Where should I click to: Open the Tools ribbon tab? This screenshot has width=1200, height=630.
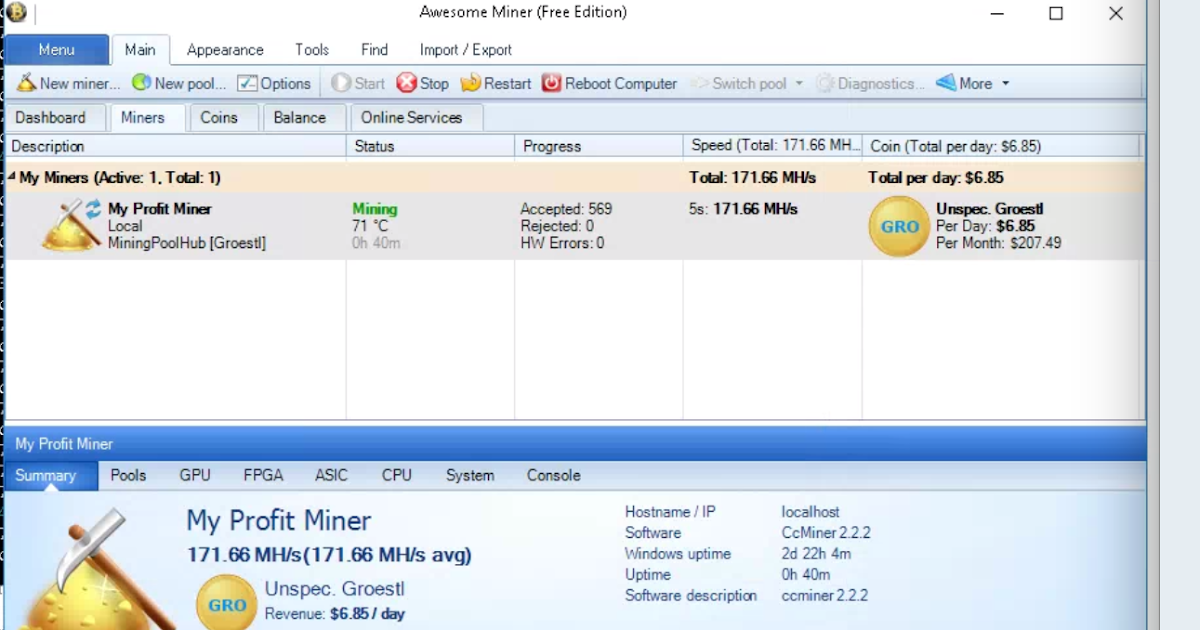coord(312,50)
